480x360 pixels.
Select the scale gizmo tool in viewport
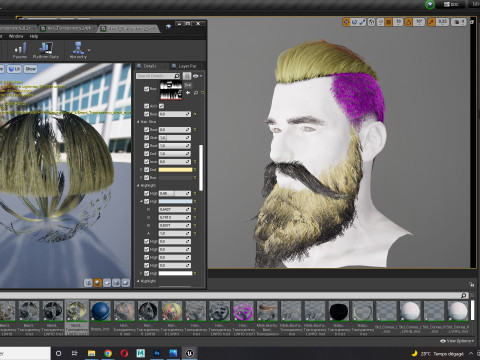click(362, 22)
